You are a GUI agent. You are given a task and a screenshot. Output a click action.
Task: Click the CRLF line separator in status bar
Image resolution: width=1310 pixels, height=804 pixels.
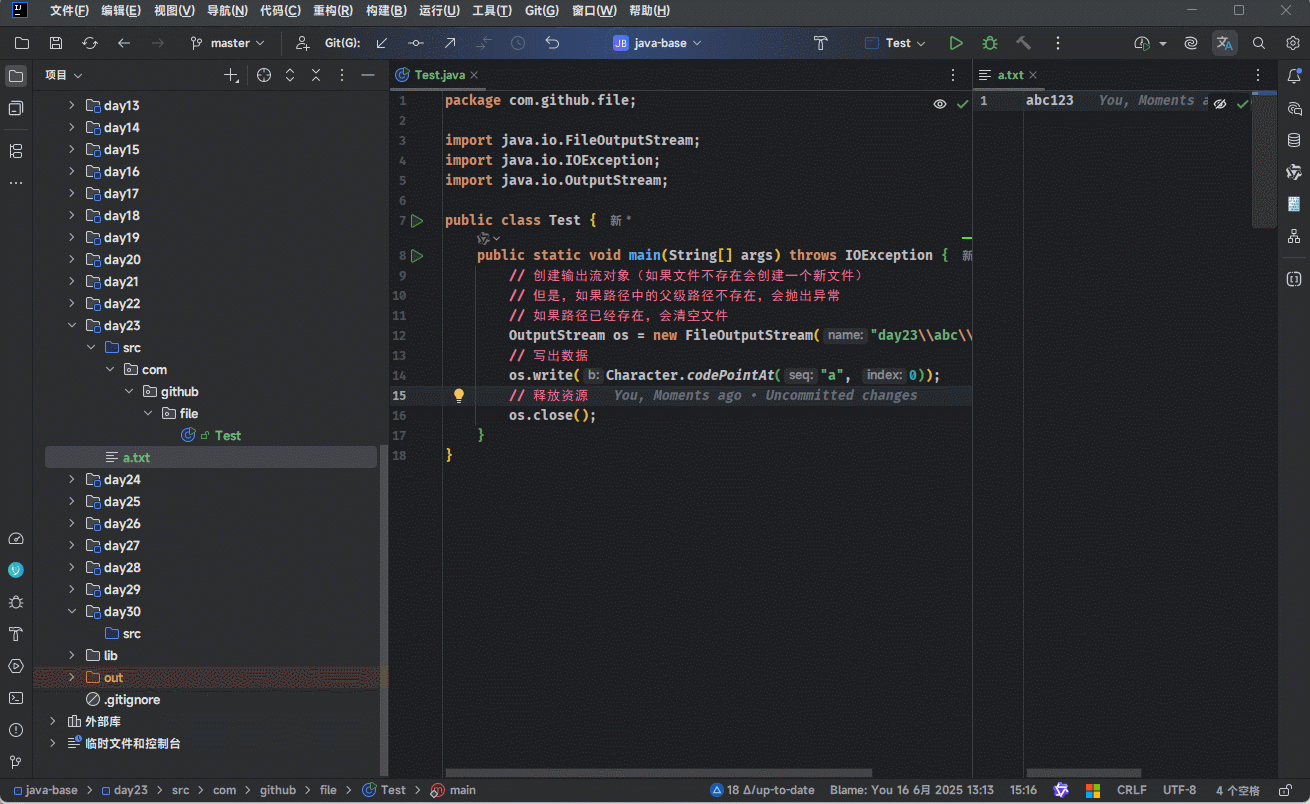pos(1131,790)
